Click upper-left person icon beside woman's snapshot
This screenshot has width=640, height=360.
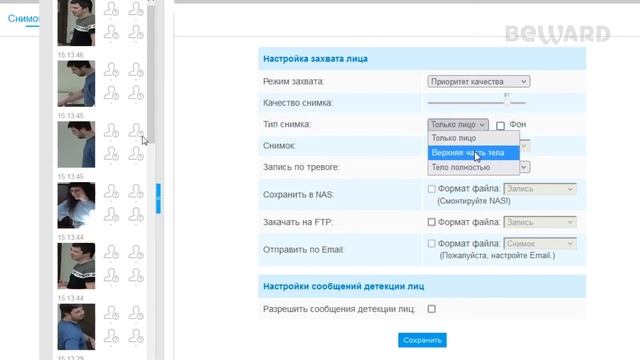111,192
